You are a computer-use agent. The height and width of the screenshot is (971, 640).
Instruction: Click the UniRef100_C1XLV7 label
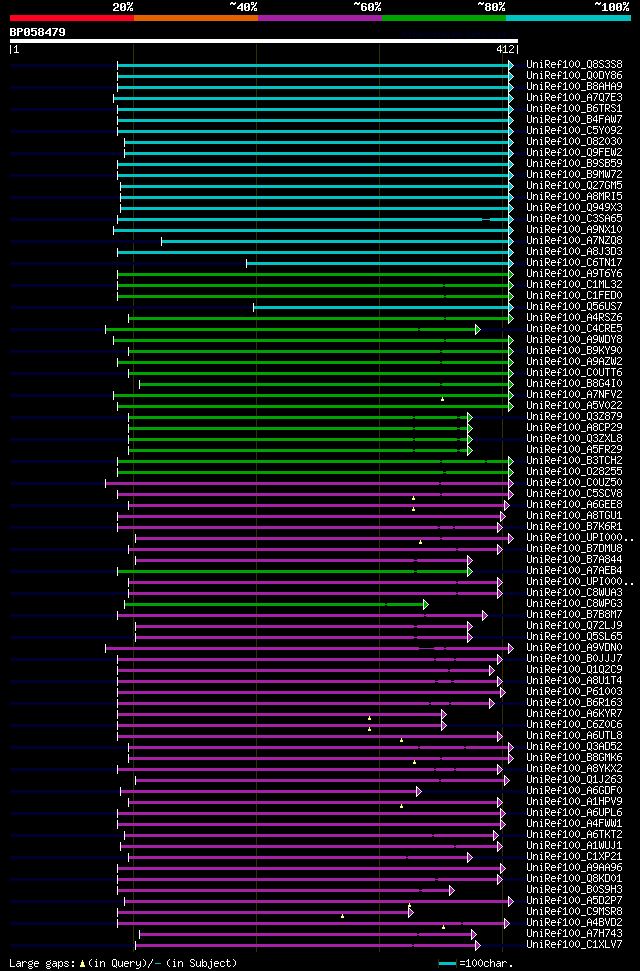coord(574,946)
